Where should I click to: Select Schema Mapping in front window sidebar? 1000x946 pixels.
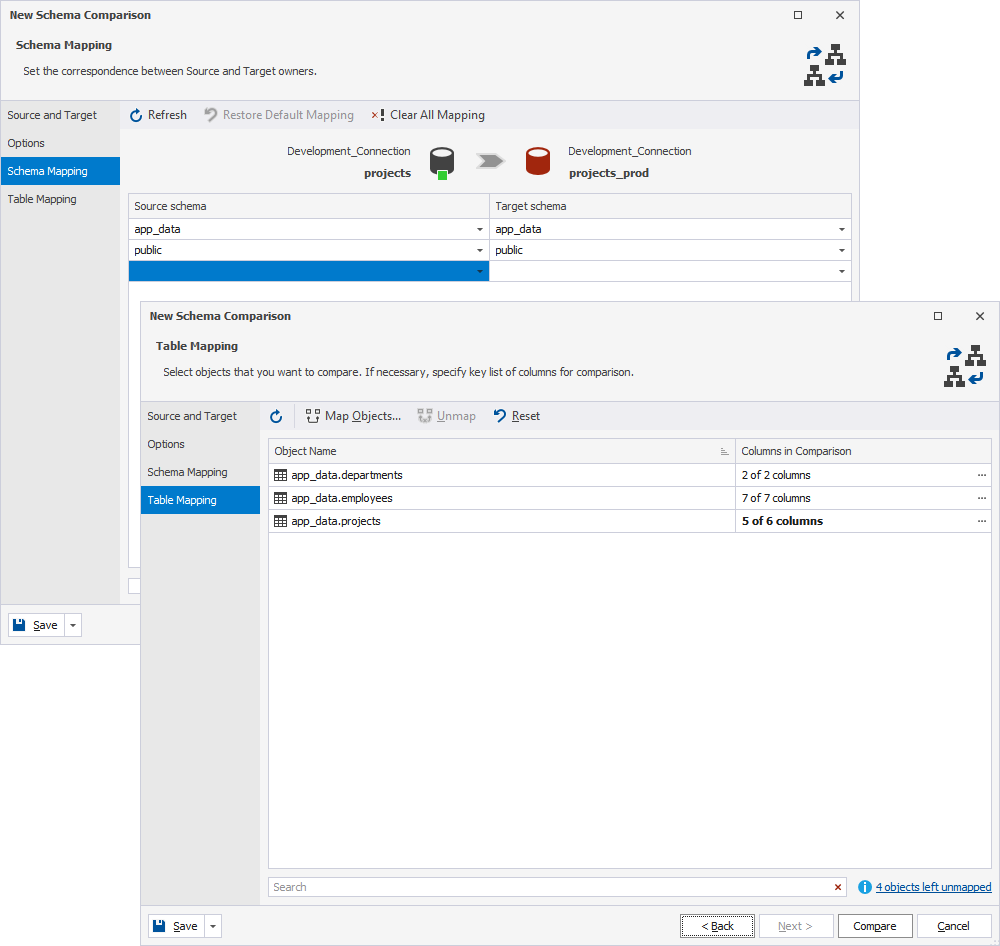coord(200,472)
